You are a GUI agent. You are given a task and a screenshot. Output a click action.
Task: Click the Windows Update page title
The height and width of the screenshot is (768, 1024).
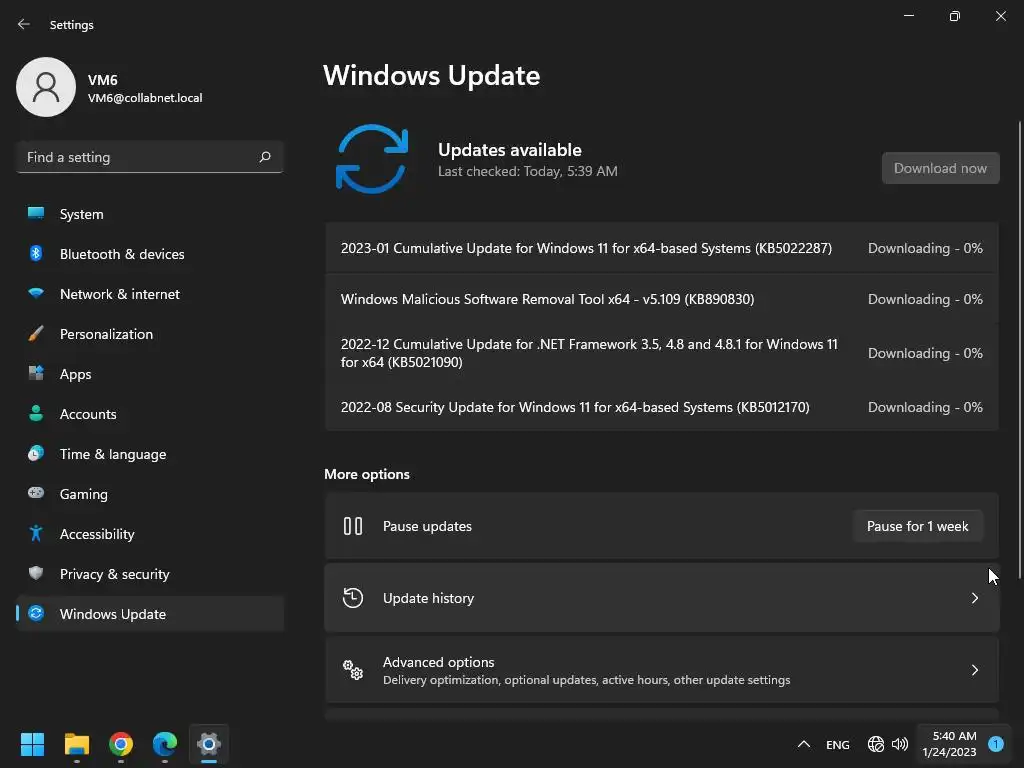point(431,75)
